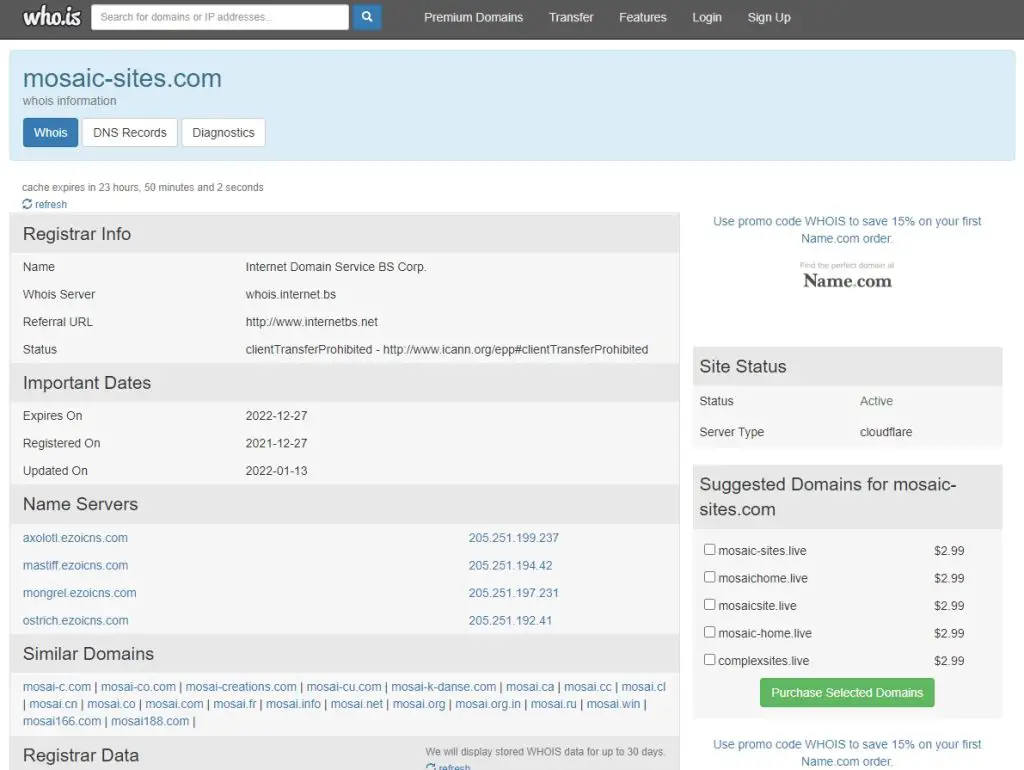
Task: Open the Features menu item
Action: pos(643,18)
